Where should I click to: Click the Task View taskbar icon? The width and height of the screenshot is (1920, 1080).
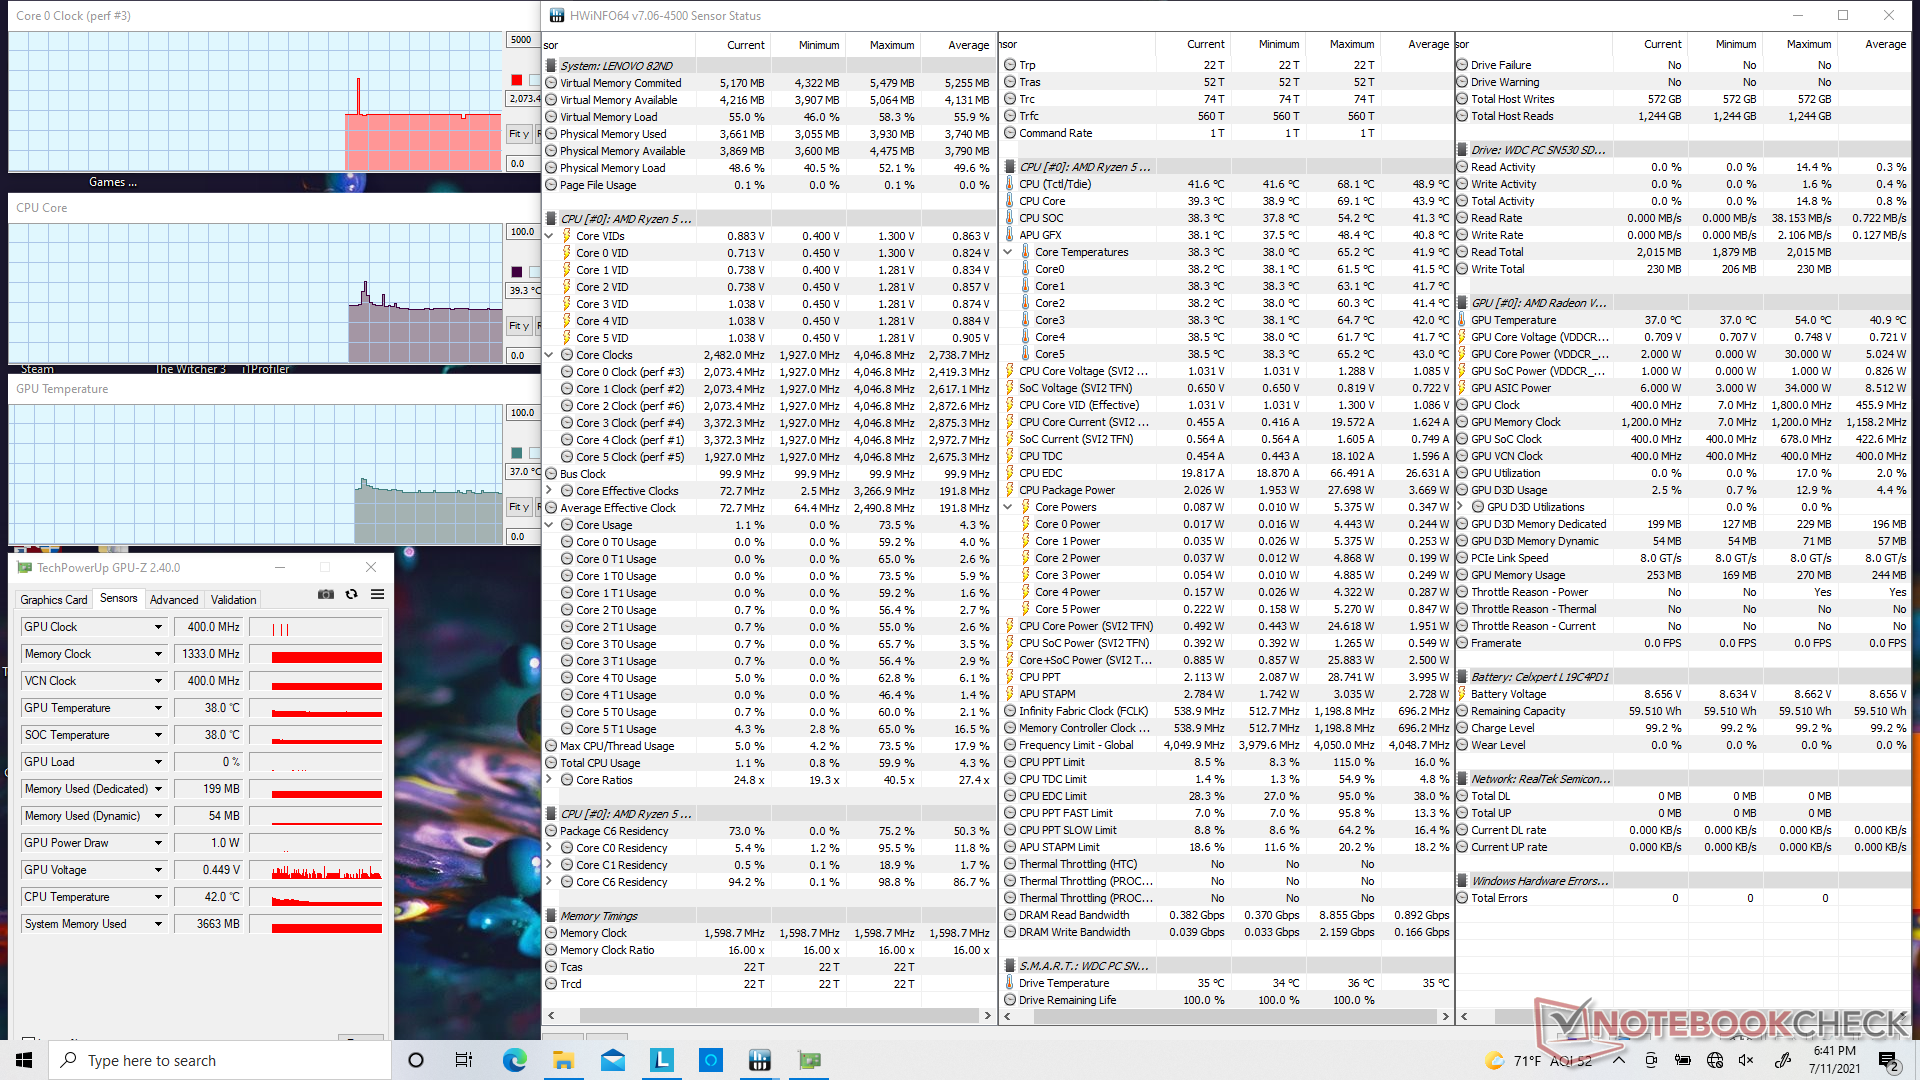click(464, 1060)
